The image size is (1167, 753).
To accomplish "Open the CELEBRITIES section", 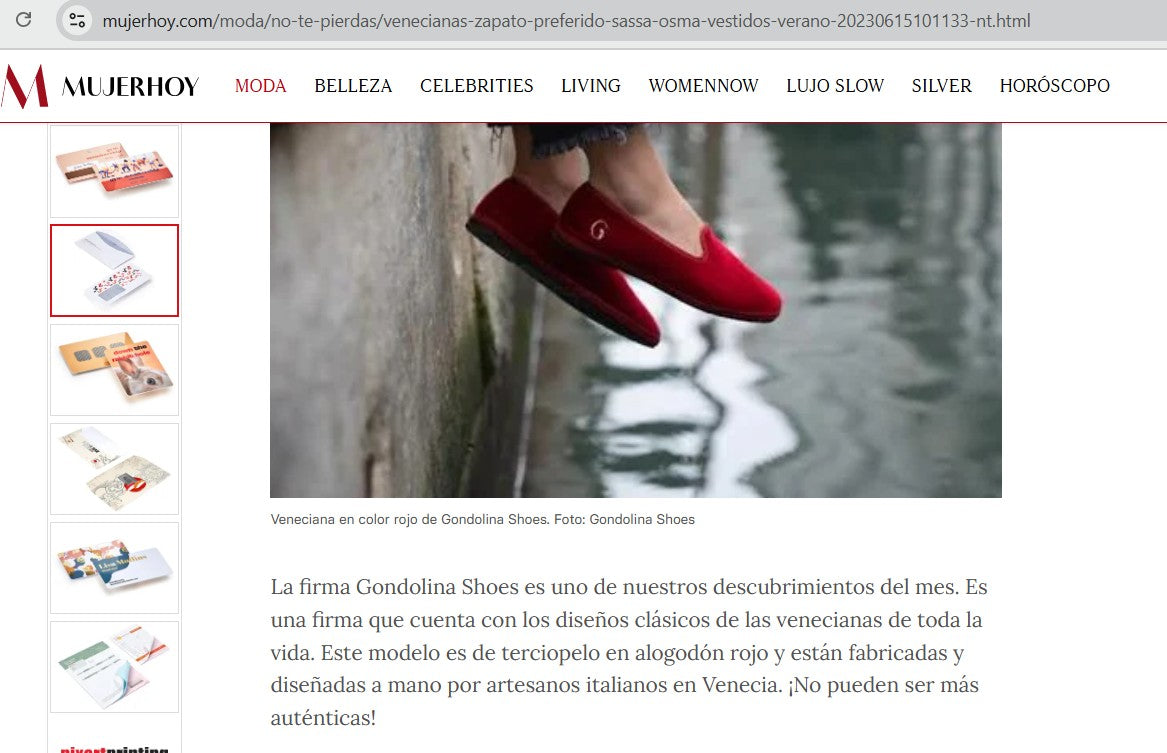I will coord(476,86).
